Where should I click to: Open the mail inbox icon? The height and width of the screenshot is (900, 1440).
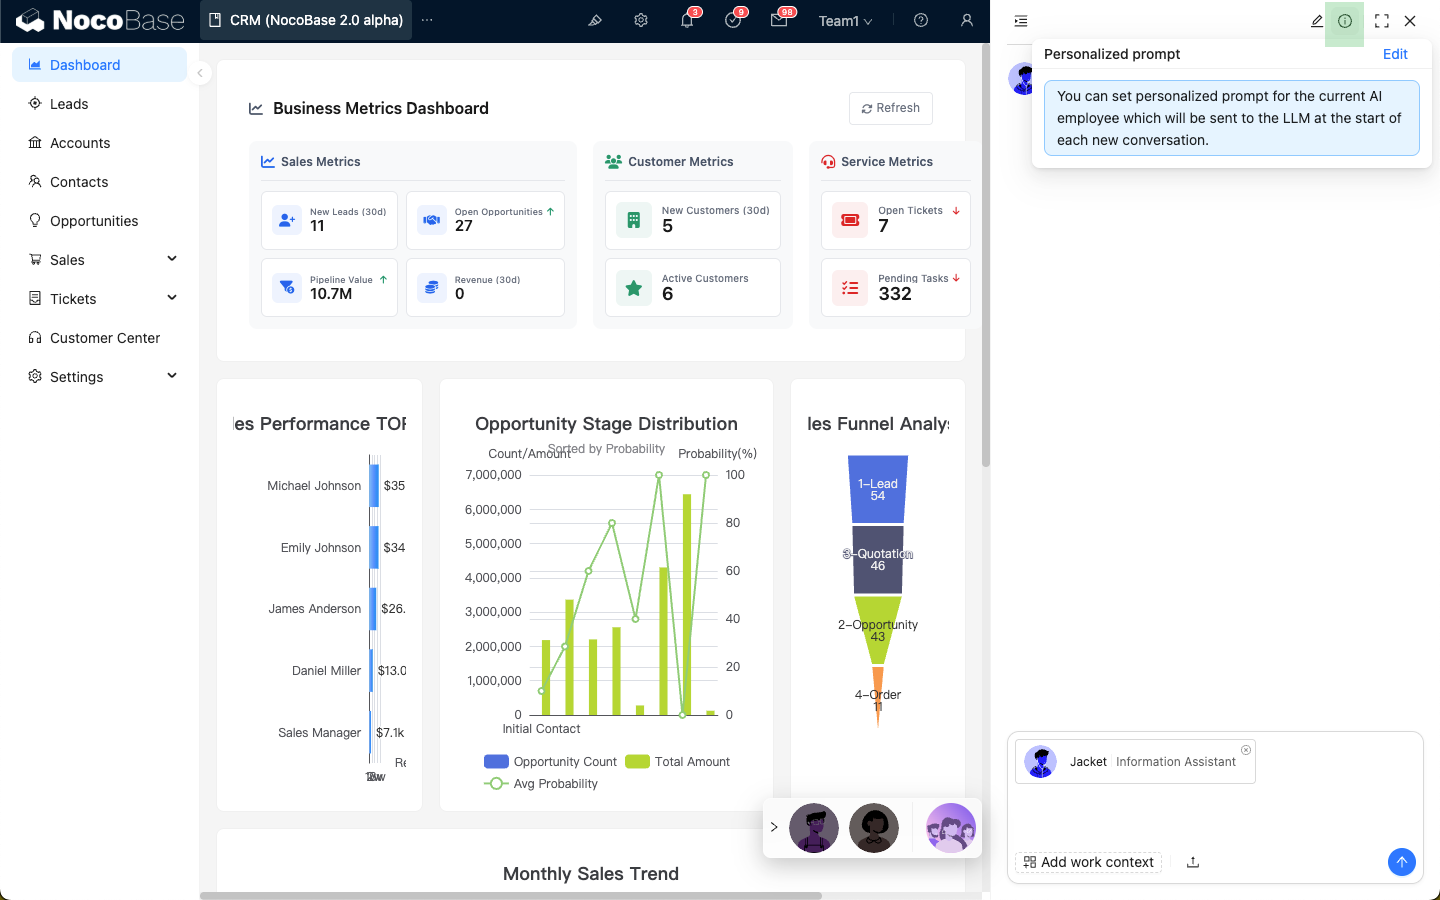[x=779, y=20]
